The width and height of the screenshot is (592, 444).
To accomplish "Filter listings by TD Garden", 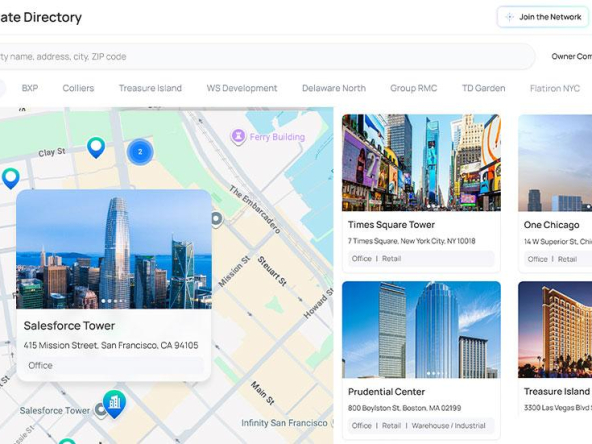I will click(483, 88).
